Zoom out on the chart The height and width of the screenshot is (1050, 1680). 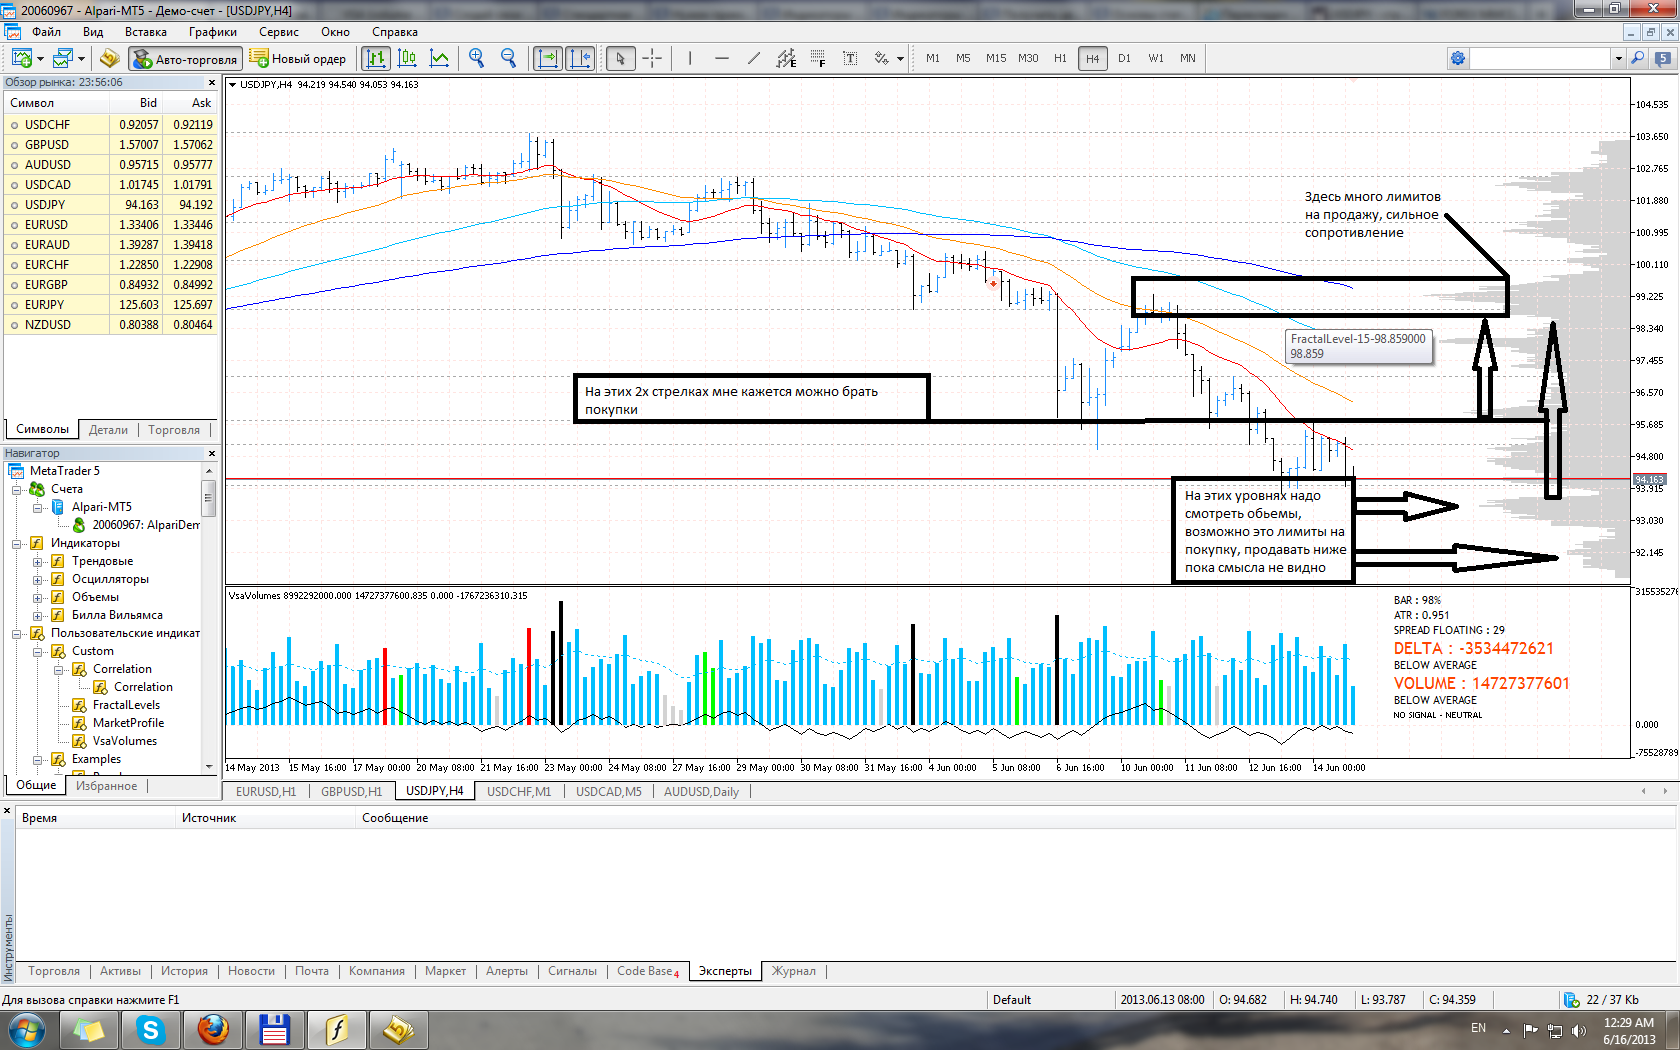point(508,58)
